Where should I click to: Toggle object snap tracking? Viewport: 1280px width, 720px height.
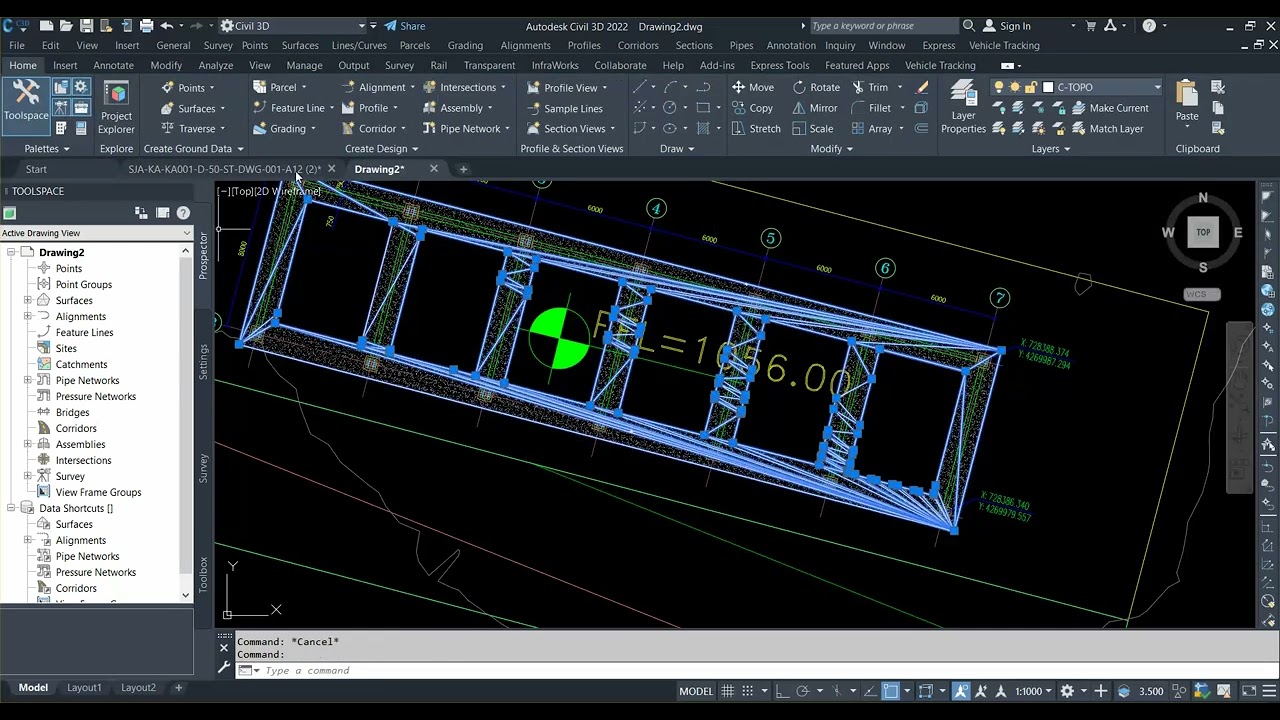click(x=870, y=691)
